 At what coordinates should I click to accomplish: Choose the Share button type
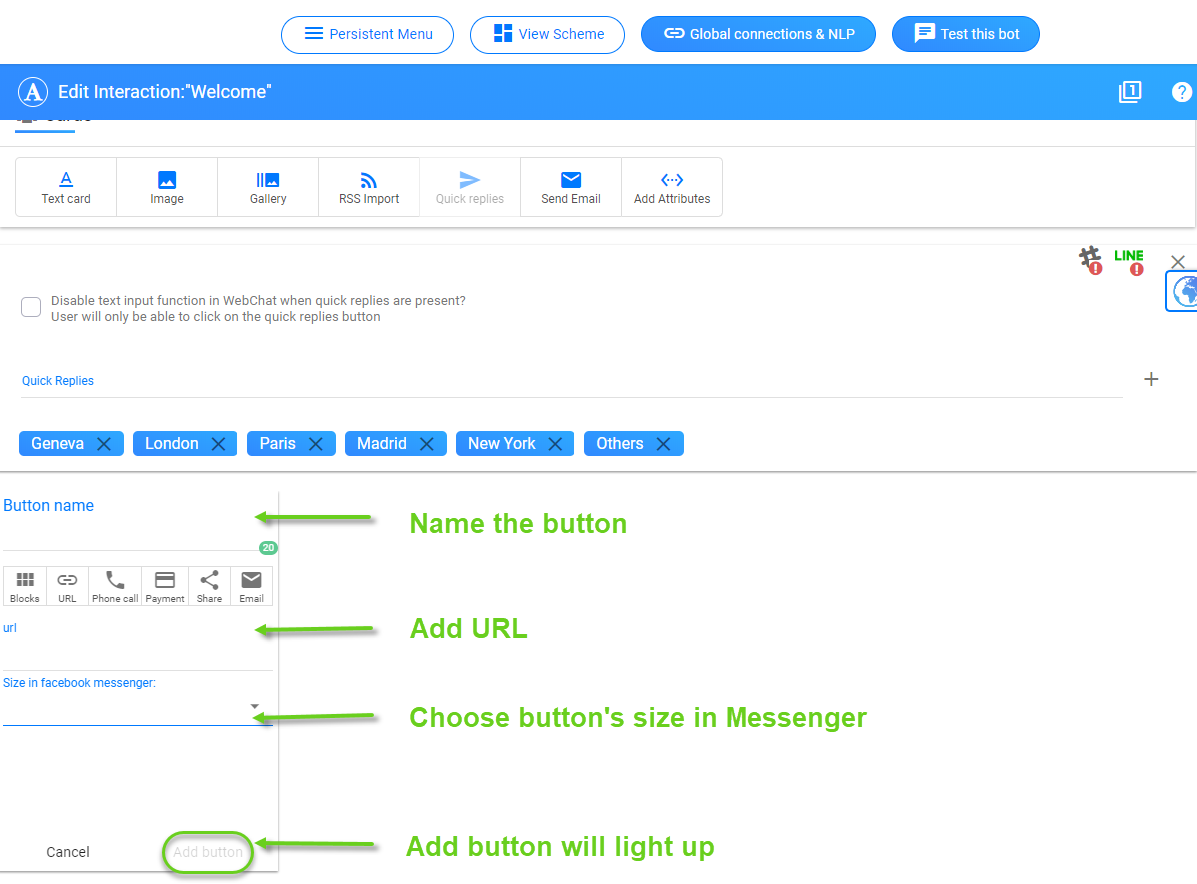pyautogui.click(x=209, y=586)
